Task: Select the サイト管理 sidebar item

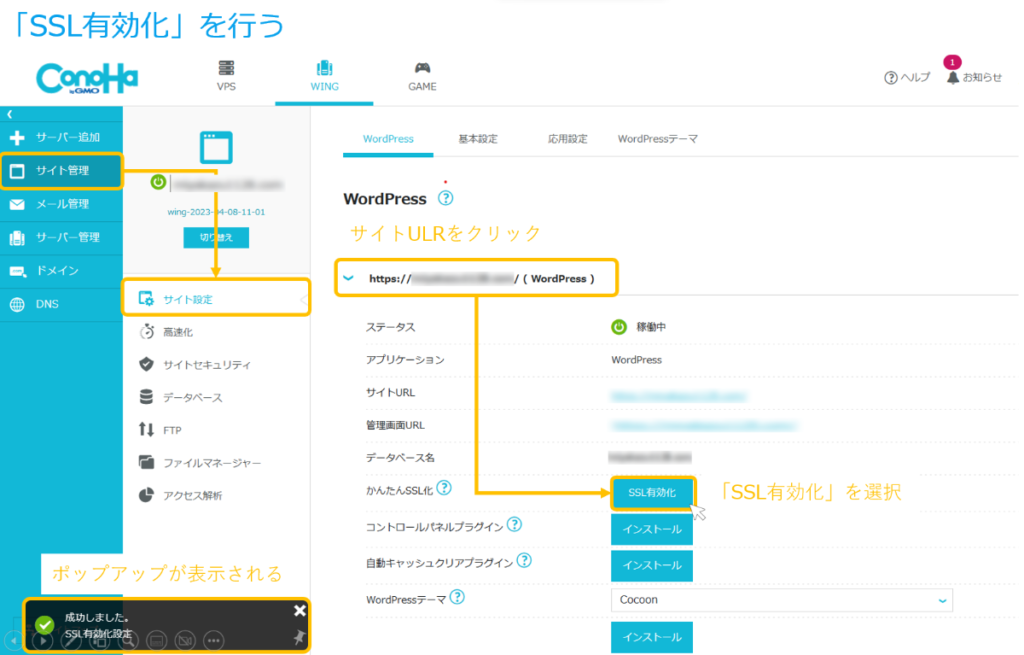Action: [61, 171]
